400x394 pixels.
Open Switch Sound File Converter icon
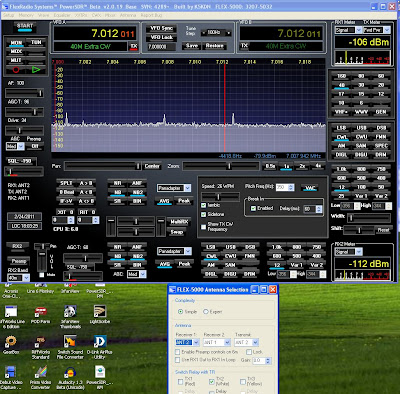pos(70,347)
